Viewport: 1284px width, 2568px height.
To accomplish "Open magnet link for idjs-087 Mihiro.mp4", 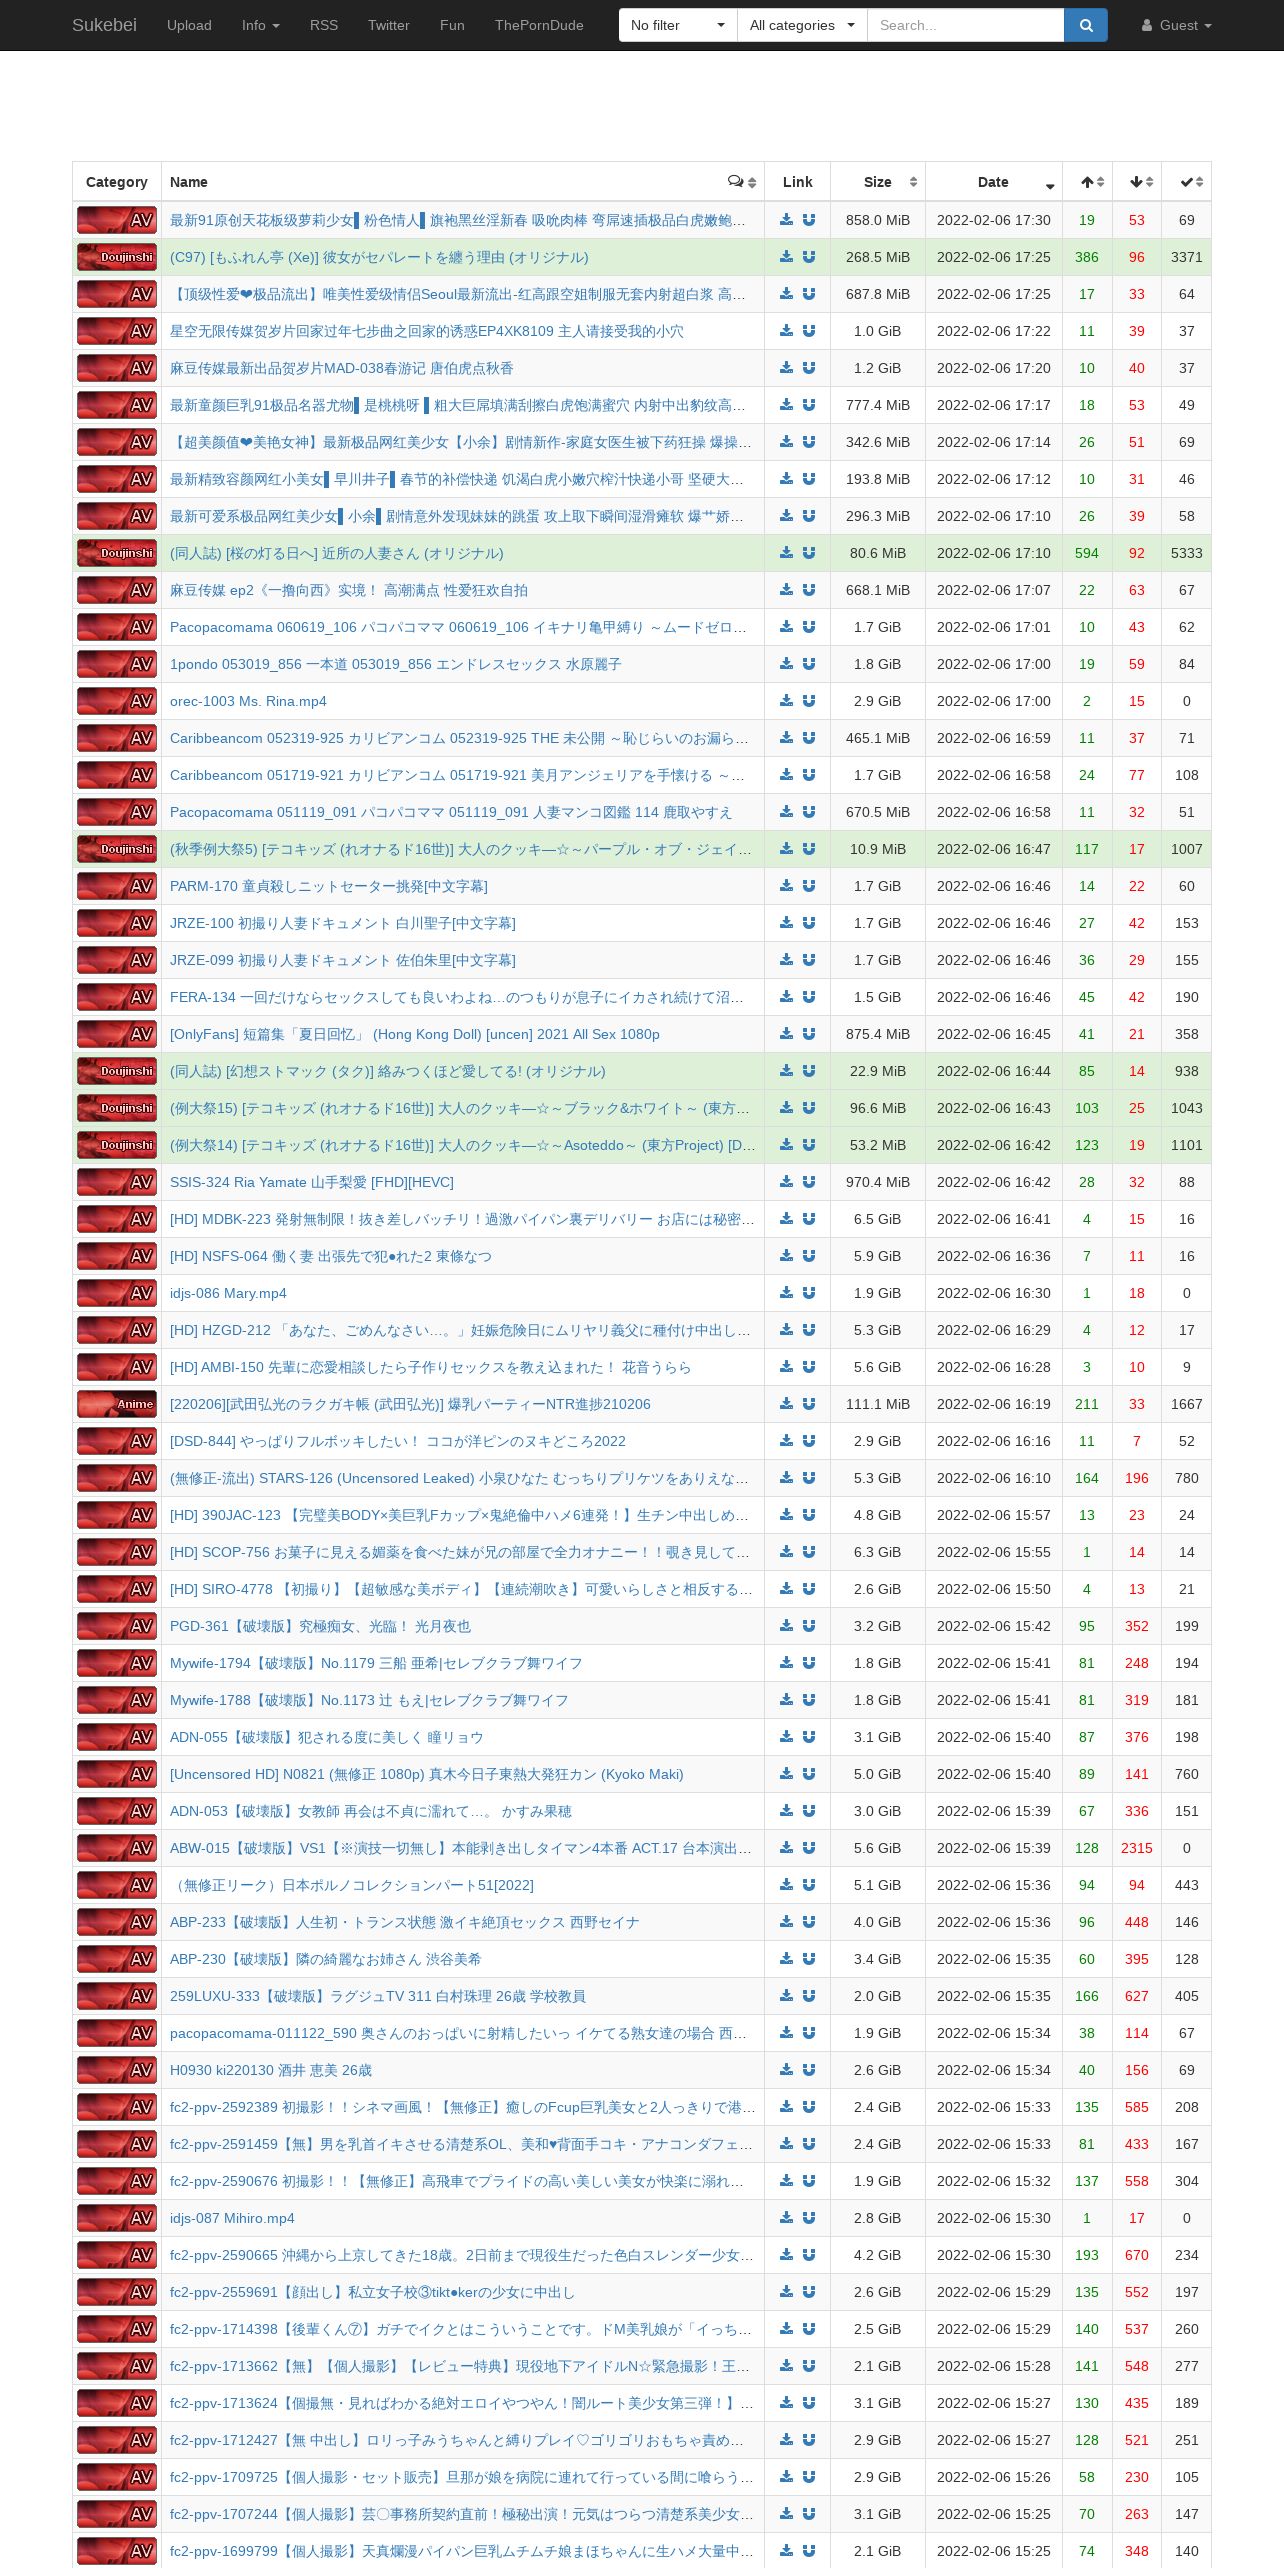I will pos(809,2218).
